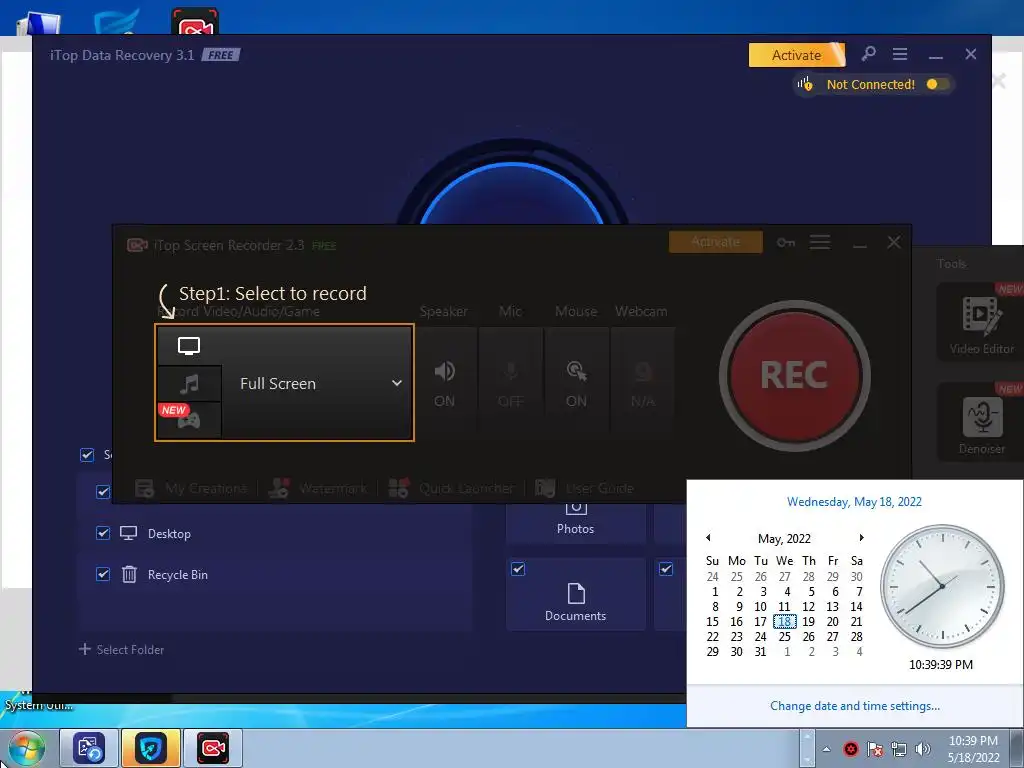Screen dimensions: 1024x768
Task: Select May 31 in the calendar
Action: click(x=761, y=652)
